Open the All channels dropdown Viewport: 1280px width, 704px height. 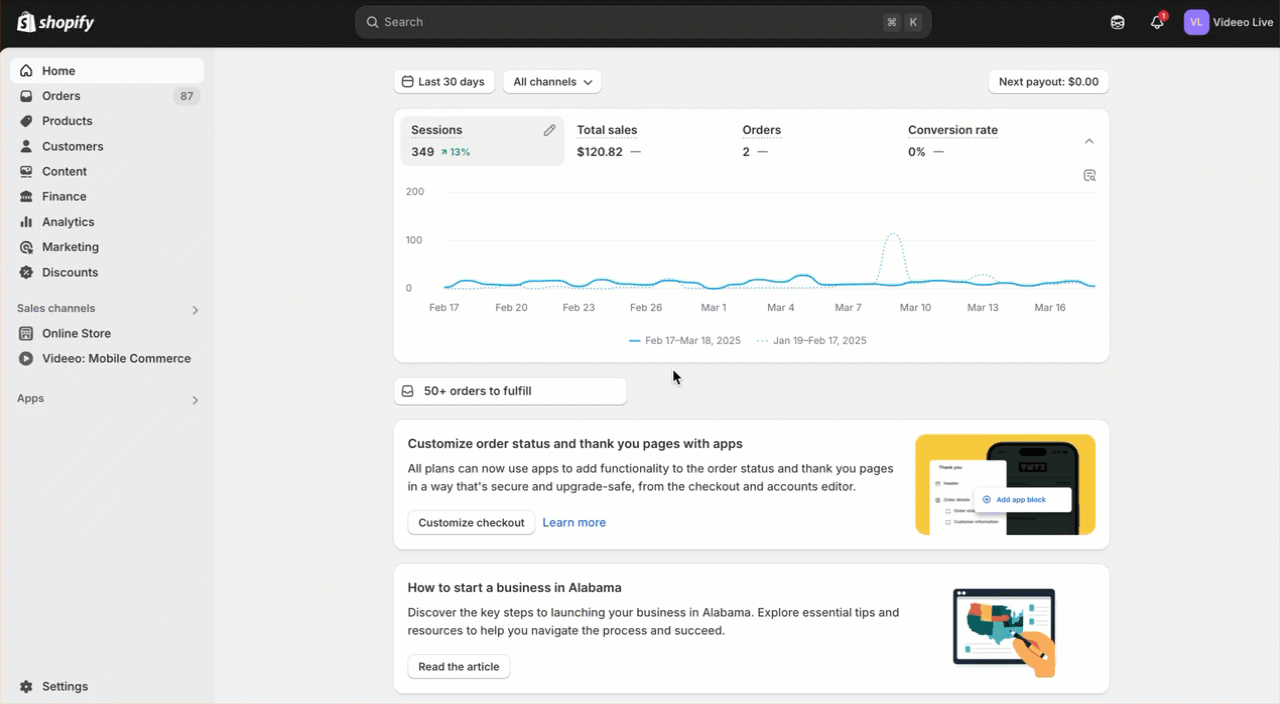[552, 82]
